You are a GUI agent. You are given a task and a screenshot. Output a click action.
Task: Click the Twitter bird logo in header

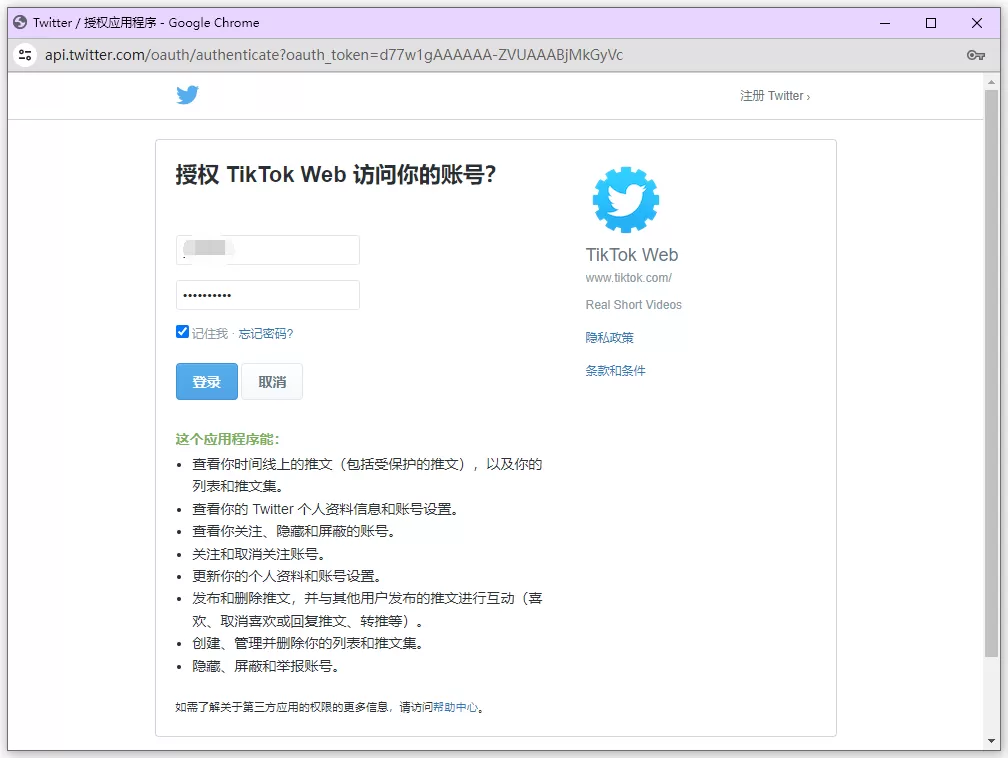[187, 95]
